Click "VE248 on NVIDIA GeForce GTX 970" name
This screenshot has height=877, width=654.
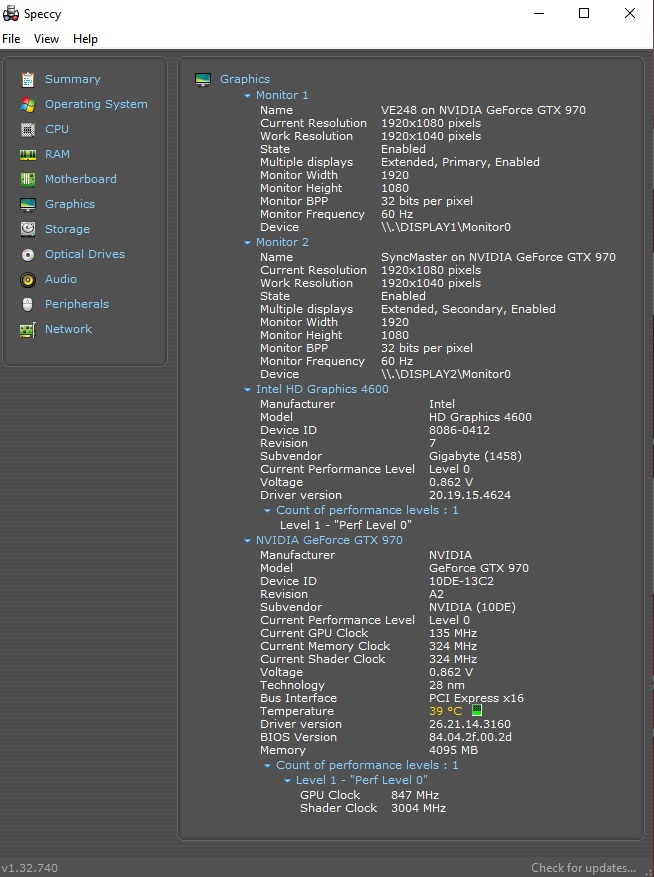pyautogui.click(x=483, y=110)
